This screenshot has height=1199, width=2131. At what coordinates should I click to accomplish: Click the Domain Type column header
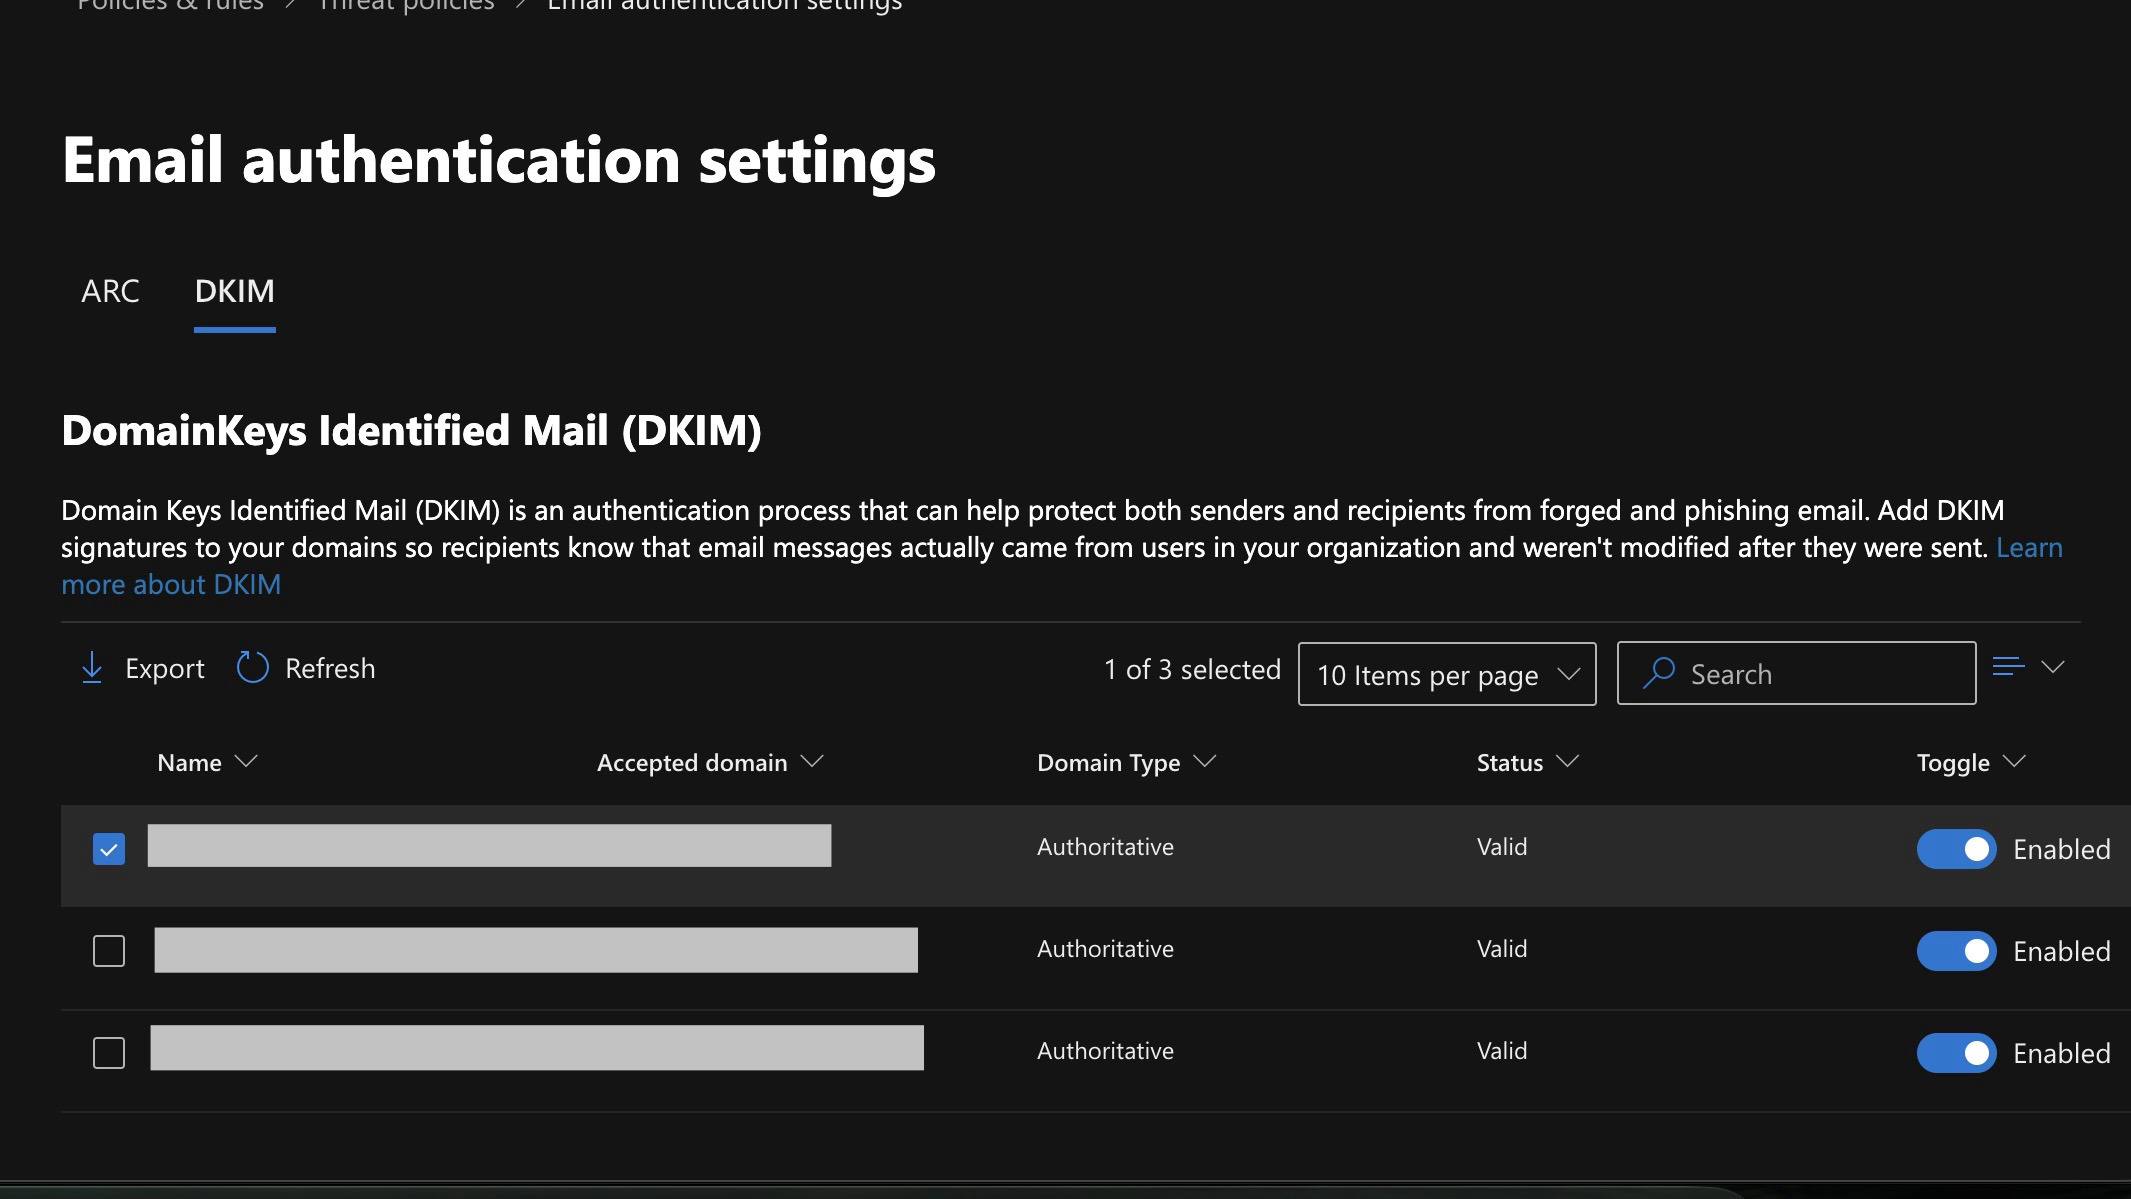(x=1108, y=763)
